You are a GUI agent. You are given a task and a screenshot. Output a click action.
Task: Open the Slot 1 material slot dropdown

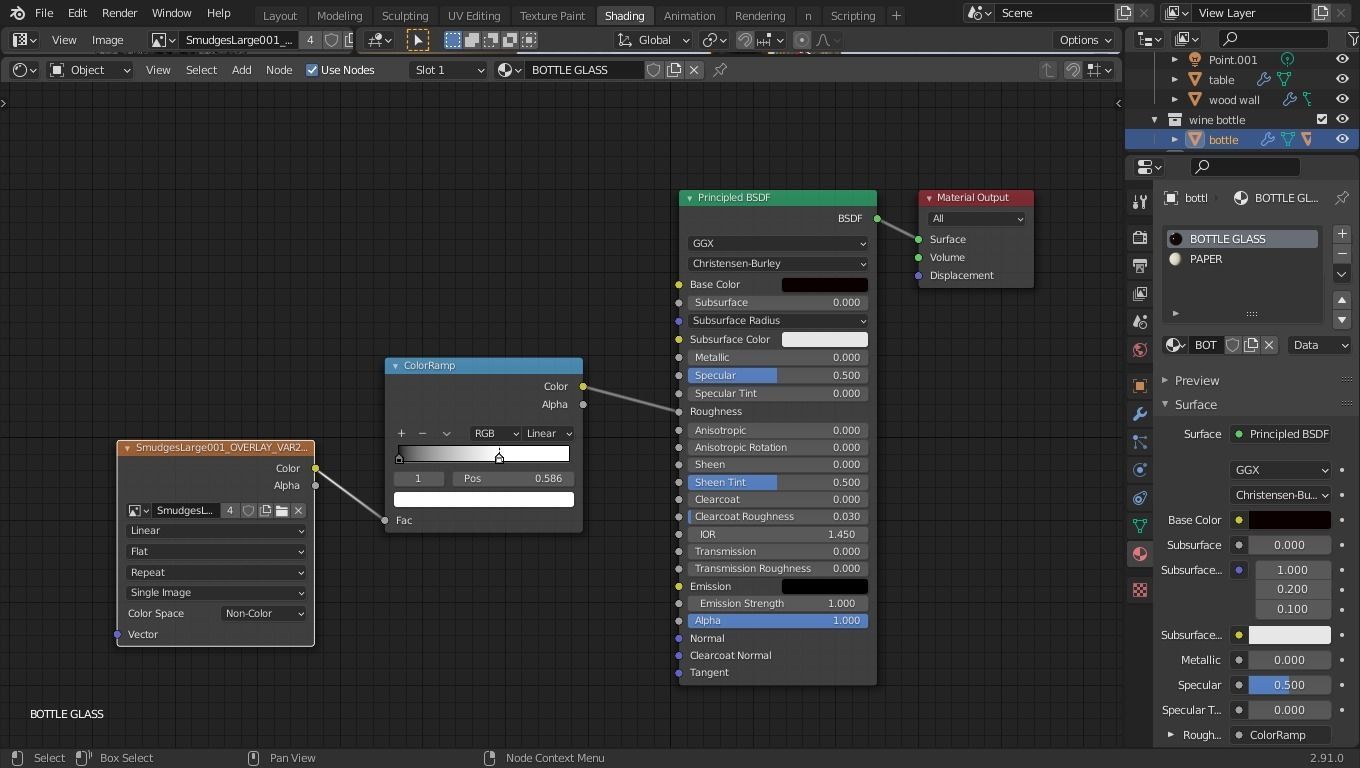[449, 70]
